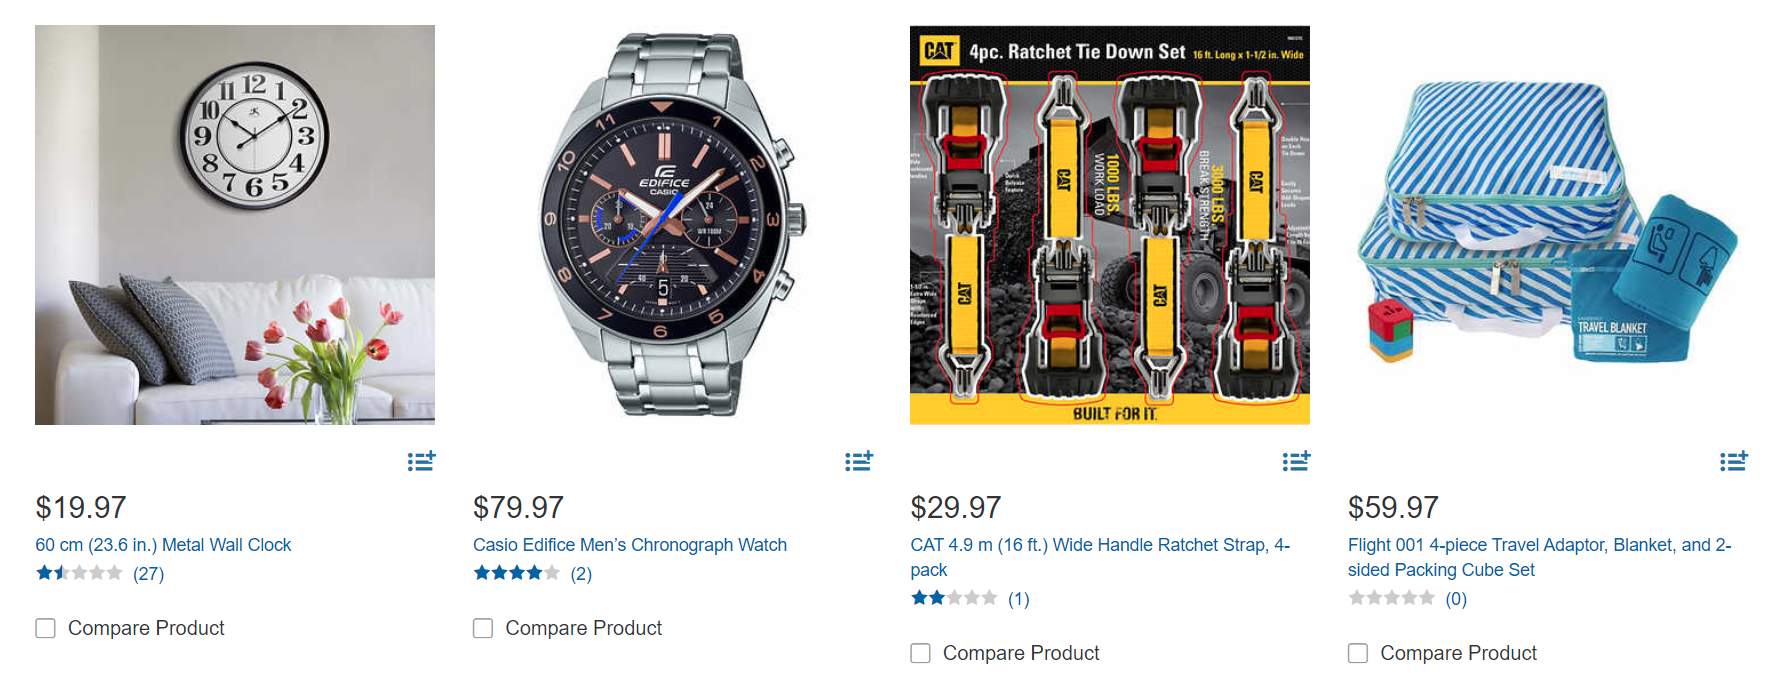Viewport: 1778px width, 687px height.
Task: Add Flight 001 travel set to list icon
Action: click(x=1733, y=461)
